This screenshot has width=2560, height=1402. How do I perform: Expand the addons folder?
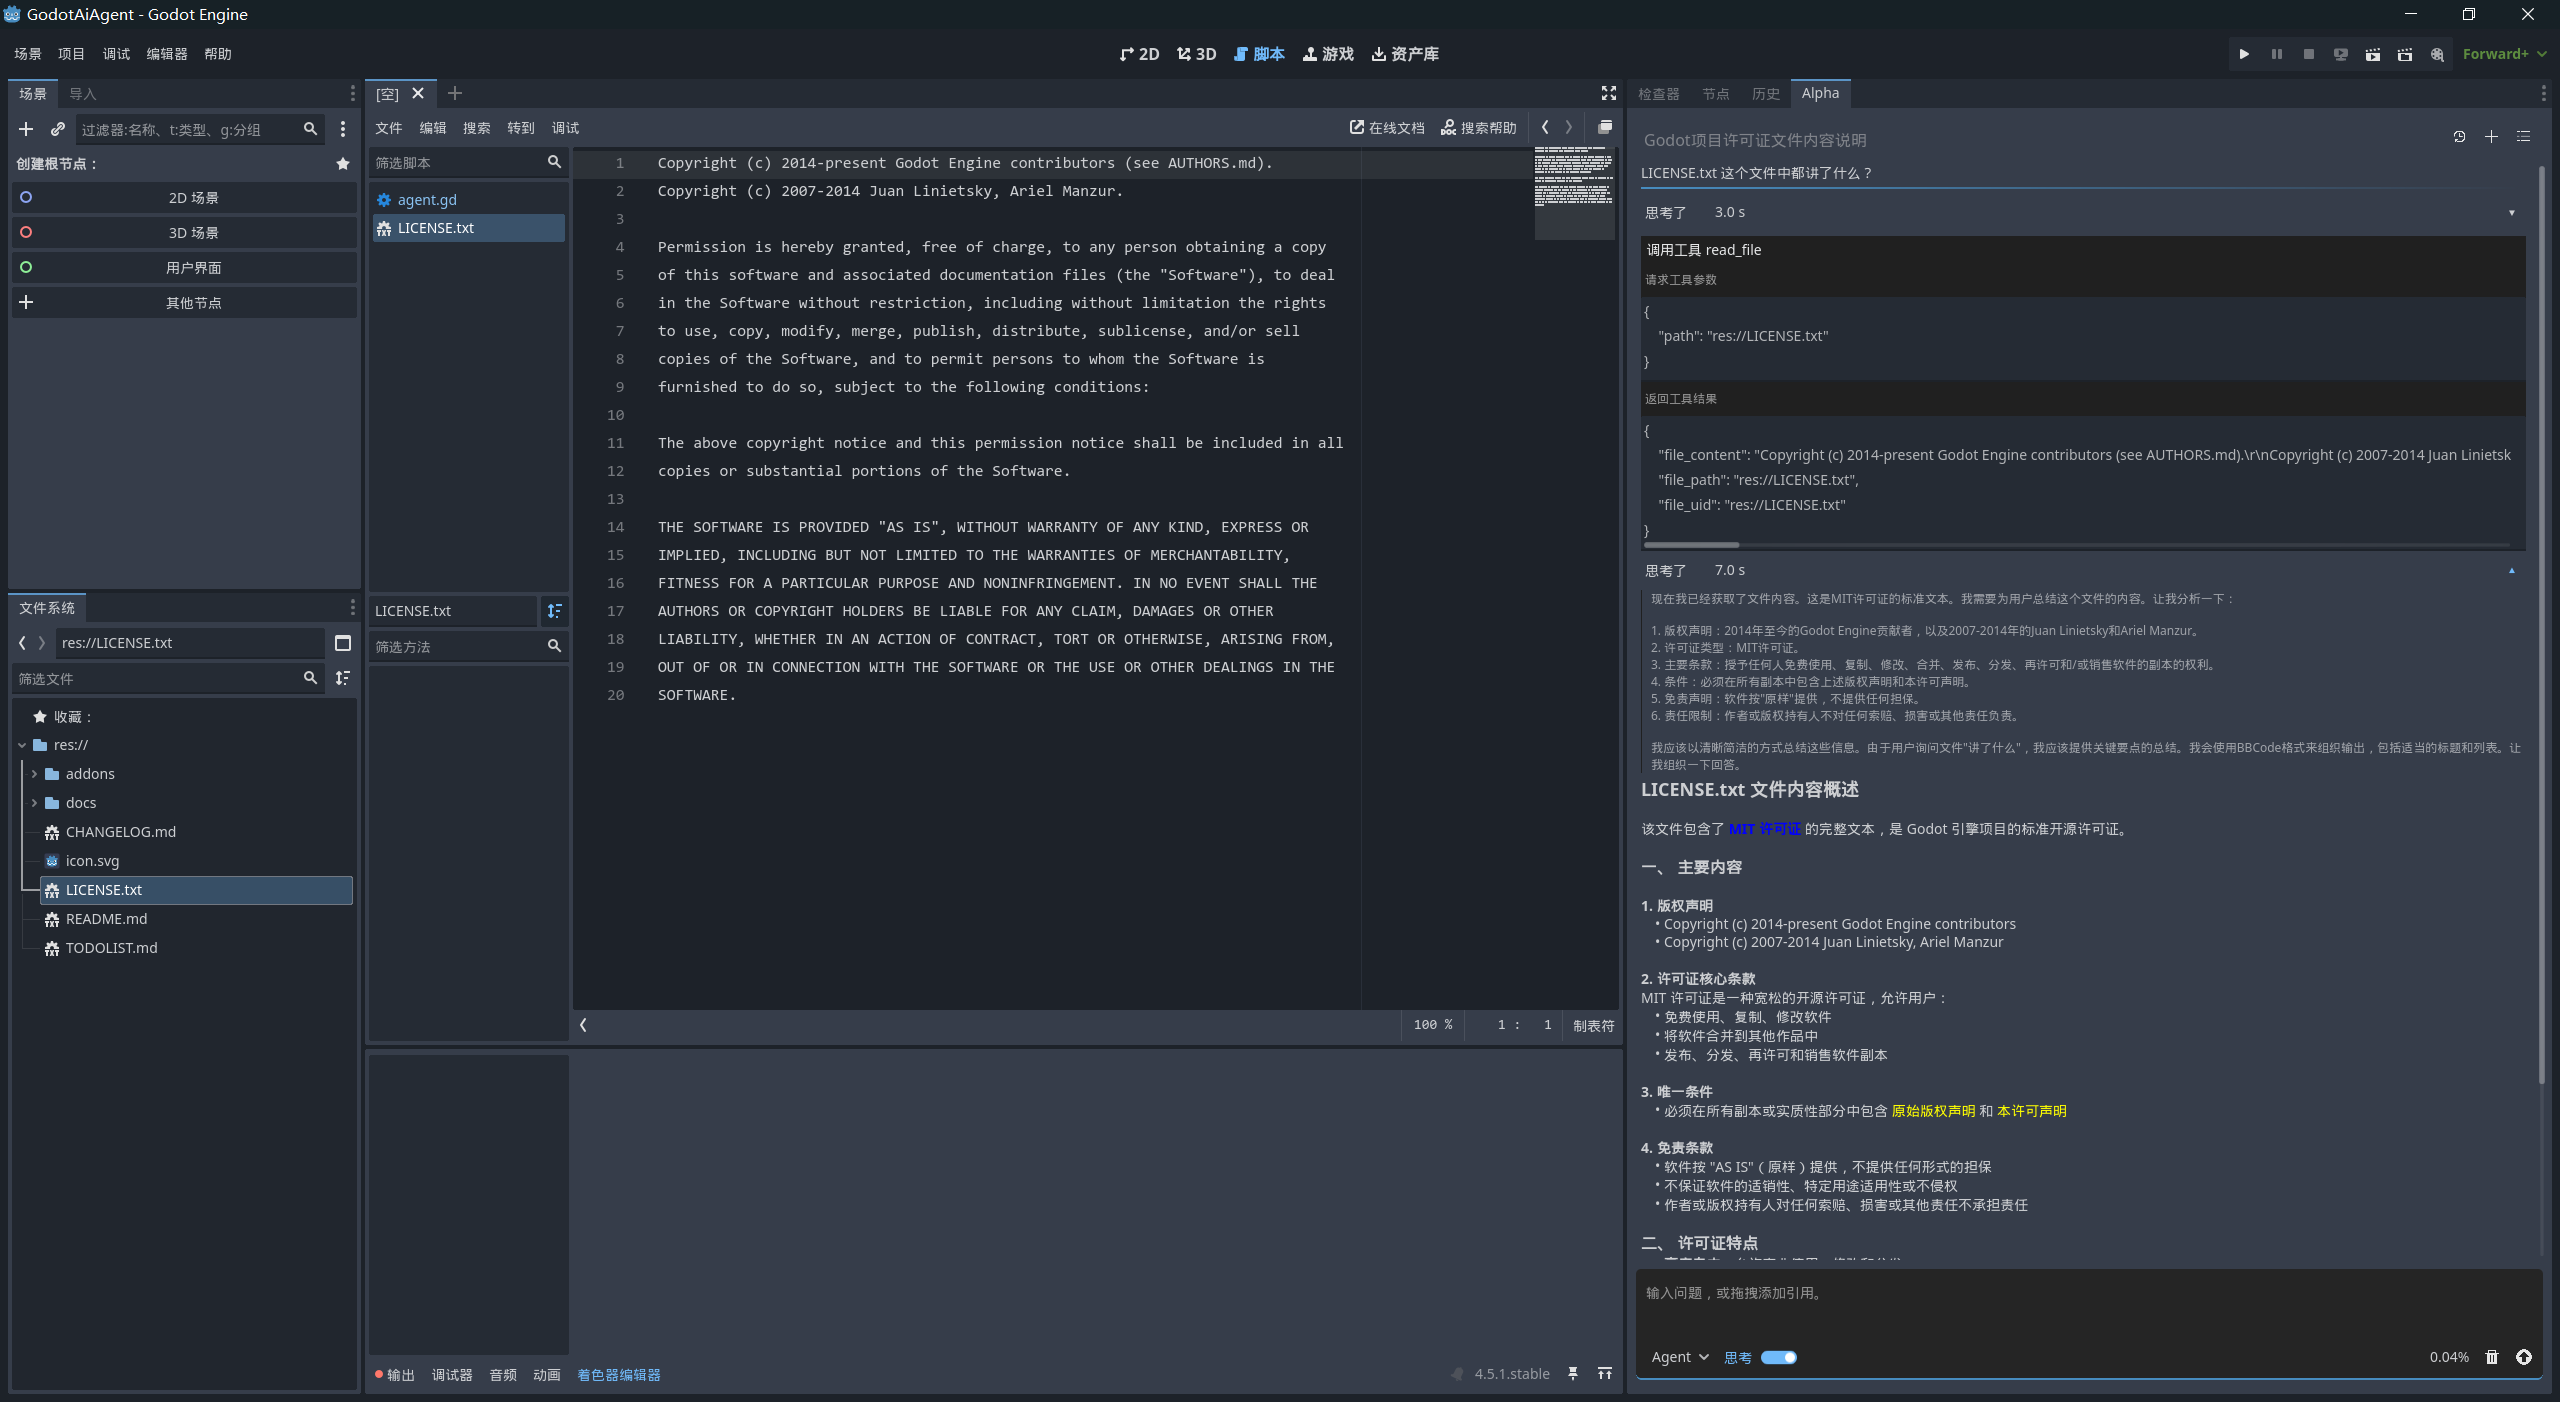[x=34, y=774]
